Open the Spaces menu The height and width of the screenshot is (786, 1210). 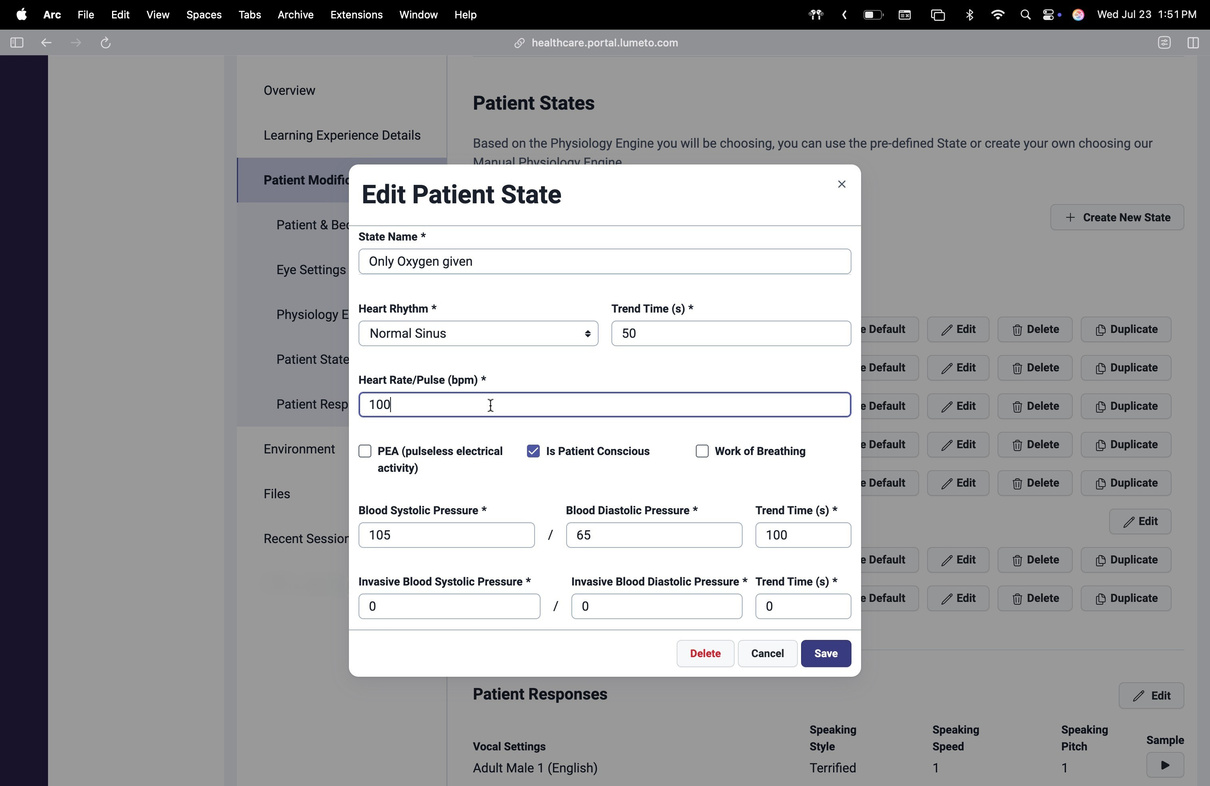(204, 15)
